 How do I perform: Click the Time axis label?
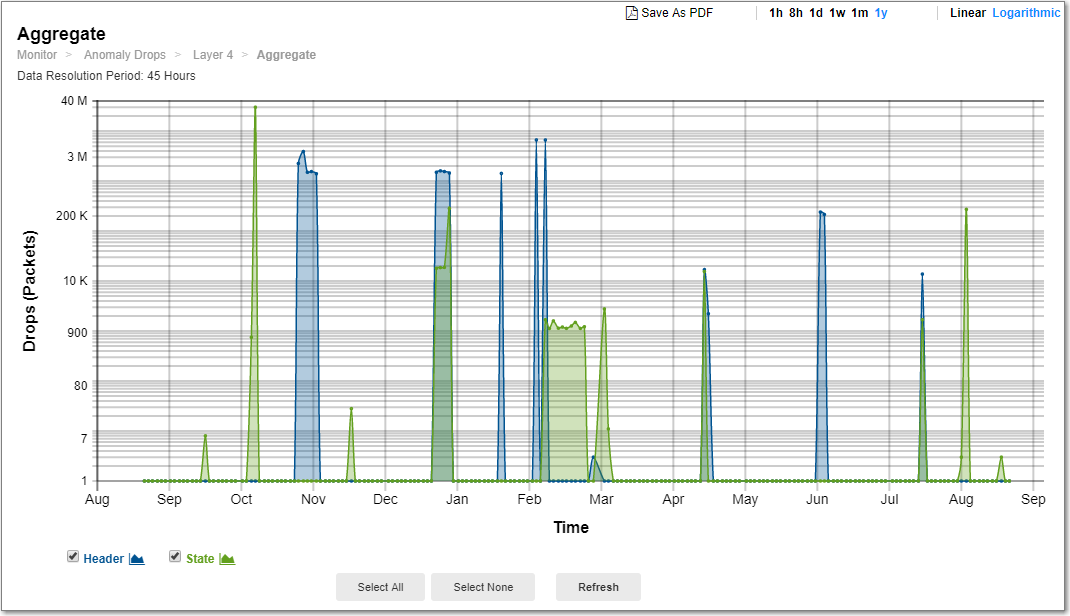(571, 527)
